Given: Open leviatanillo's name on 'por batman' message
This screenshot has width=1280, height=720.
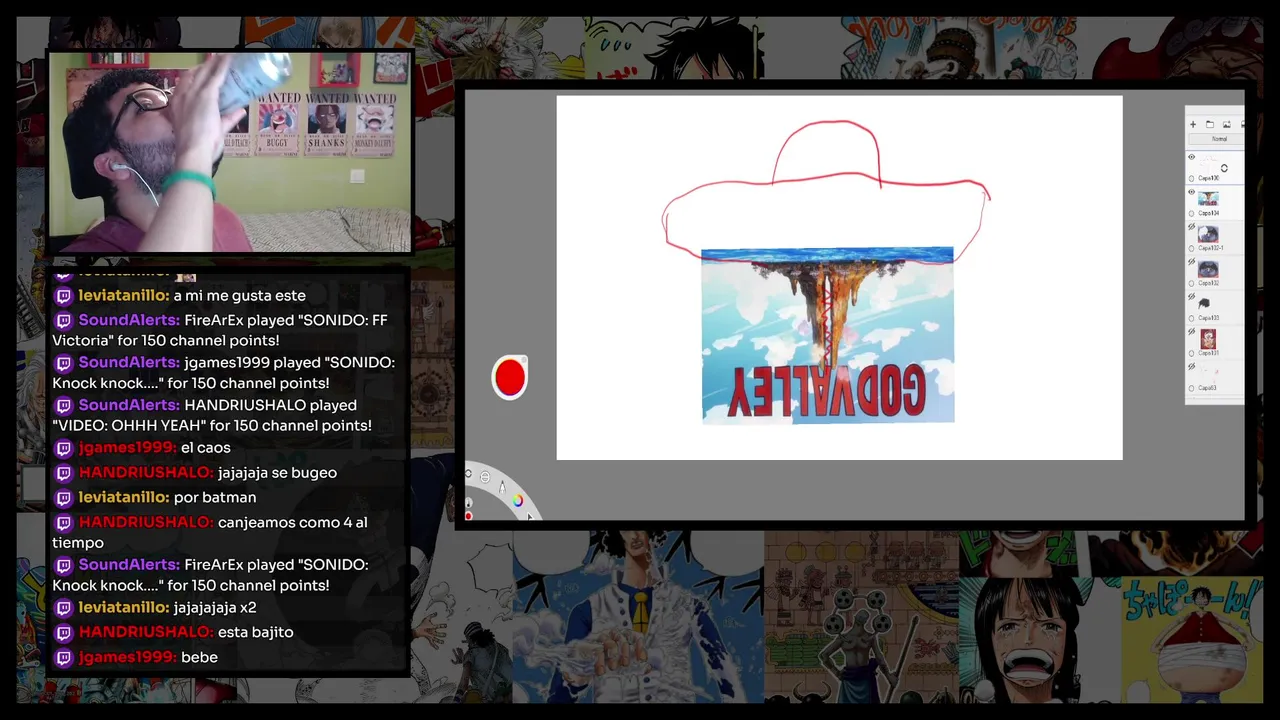Looking at the screenshot, I should click(x=125, y=497).
